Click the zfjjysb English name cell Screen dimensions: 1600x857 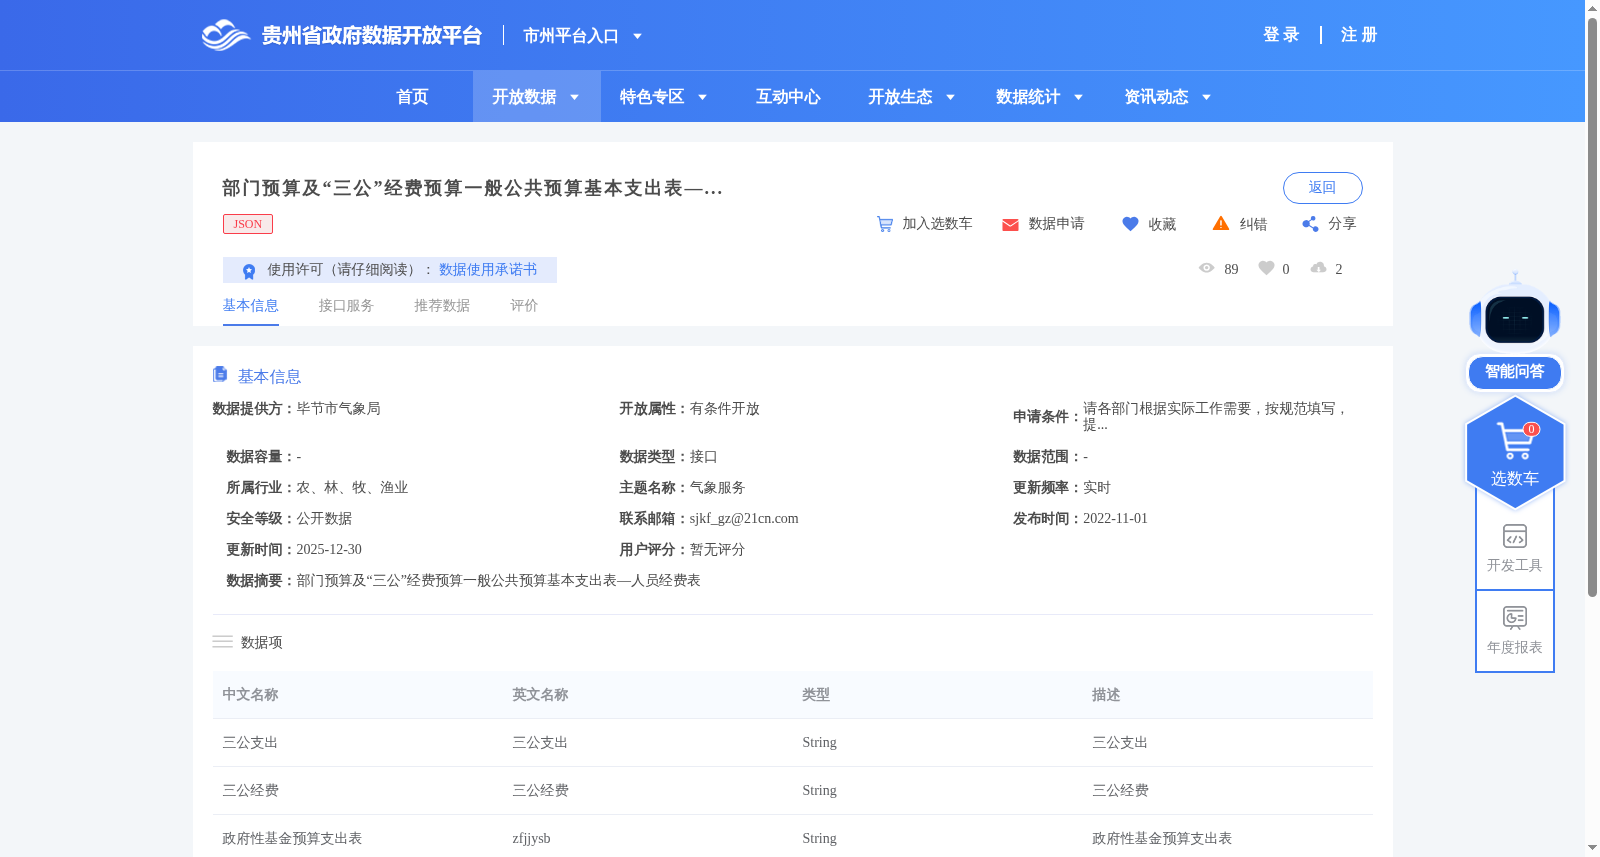(x=531, y=839)
